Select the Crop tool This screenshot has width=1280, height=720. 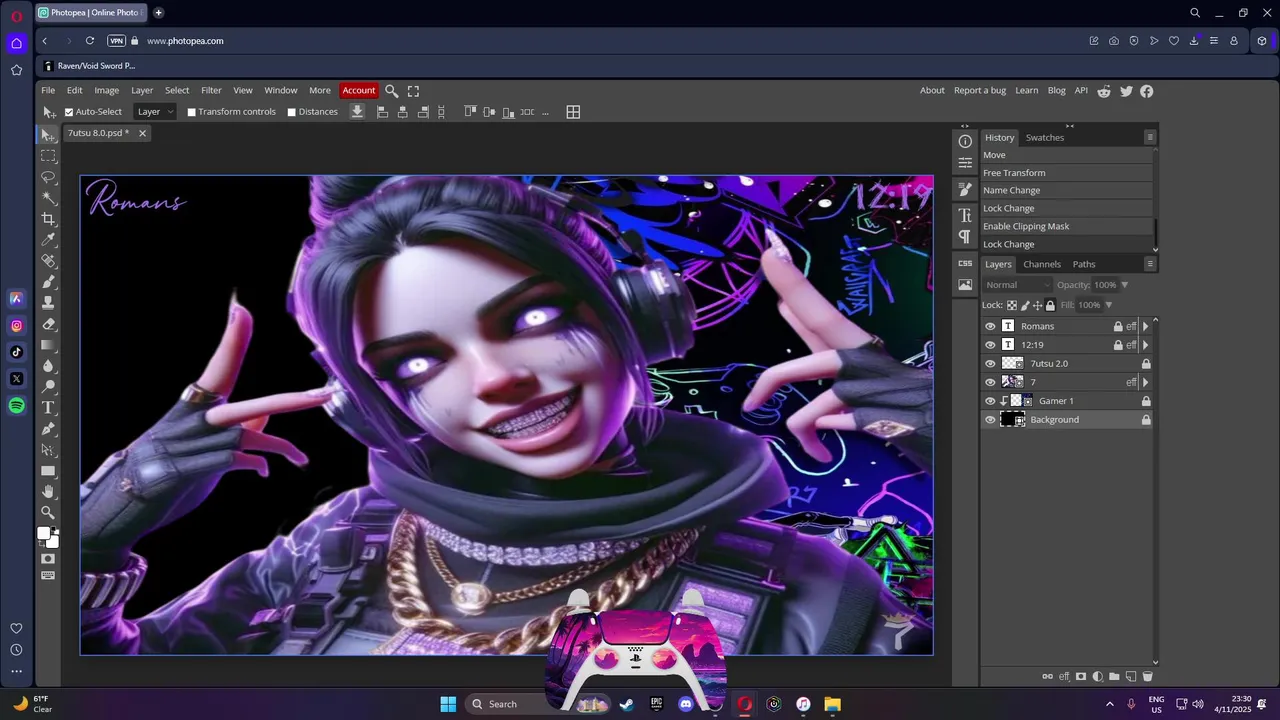[48, 219]
